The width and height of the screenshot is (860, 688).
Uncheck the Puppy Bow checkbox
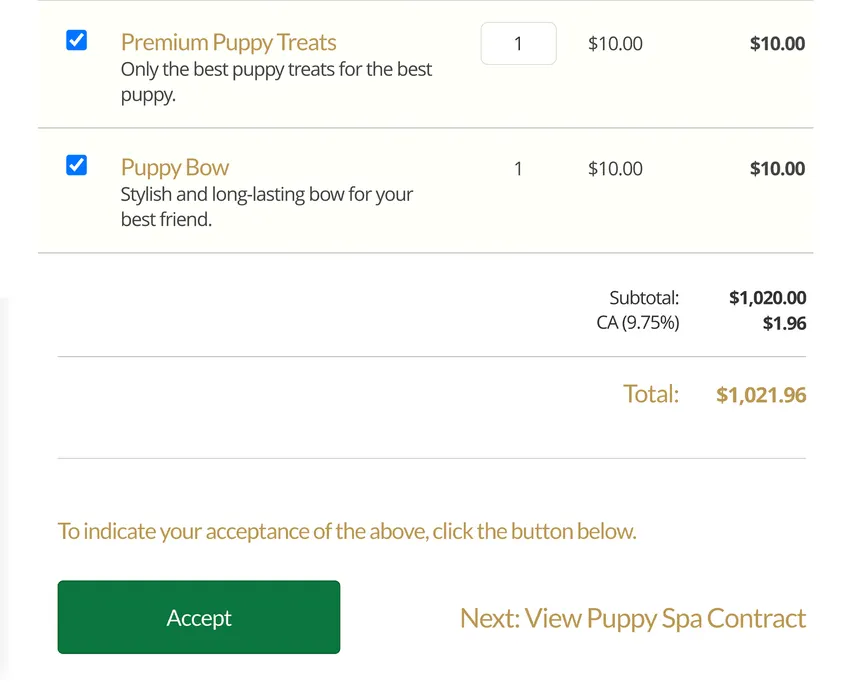coord(76,166)
